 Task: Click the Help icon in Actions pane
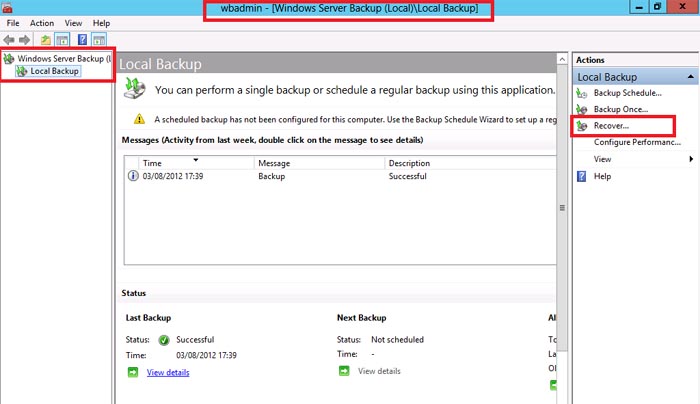tap(581, 176)
